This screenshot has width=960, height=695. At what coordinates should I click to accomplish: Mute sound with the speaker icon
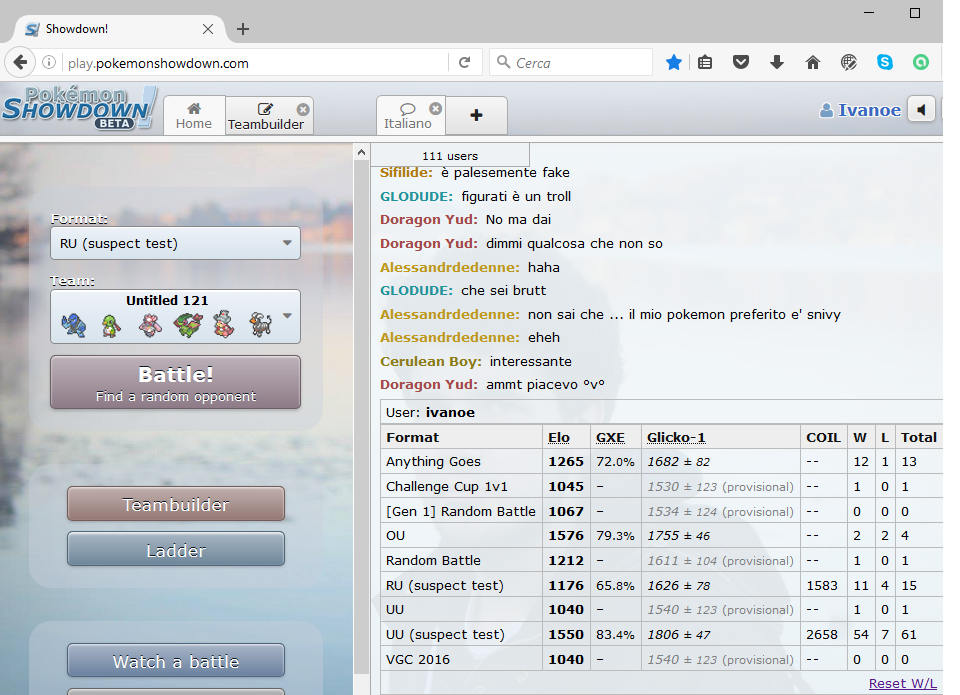point(921,110)
